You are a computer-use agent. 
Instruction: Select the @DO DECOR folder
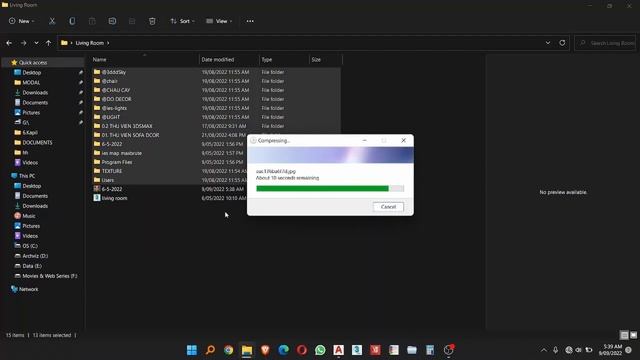116,99
